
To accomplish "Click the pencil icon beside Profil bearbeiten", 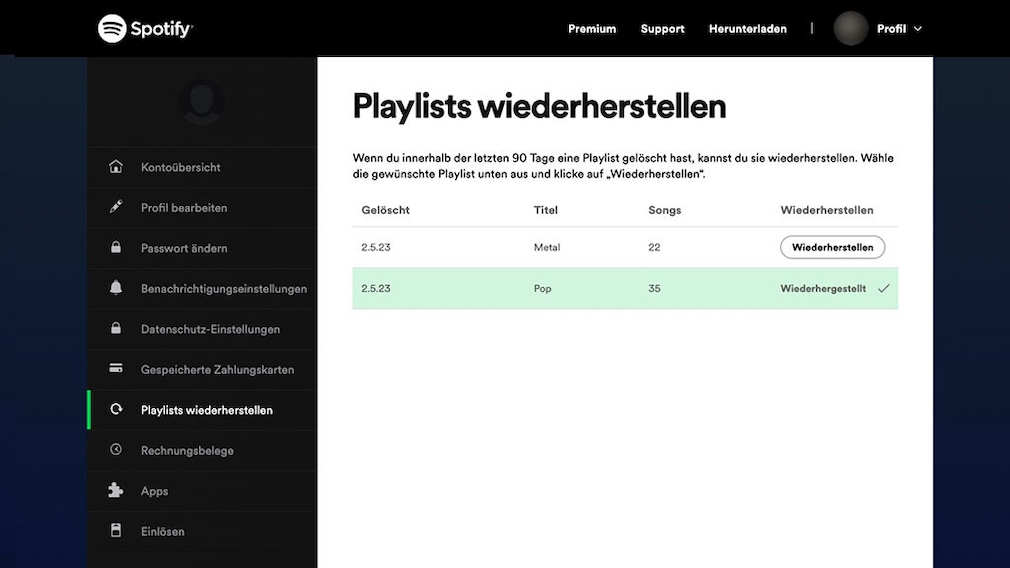I will click(x=116, y=208).
